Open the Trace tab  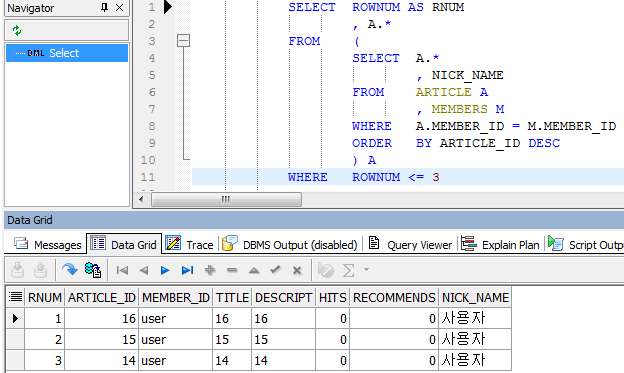pos(189,244)
